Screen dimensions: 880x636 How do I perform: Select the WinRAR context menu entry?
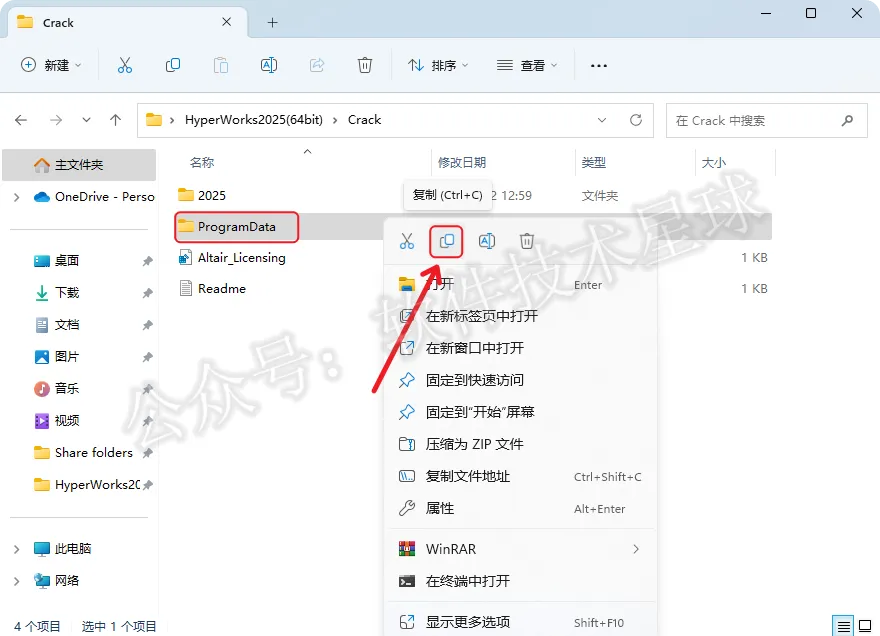coord(521,549)
